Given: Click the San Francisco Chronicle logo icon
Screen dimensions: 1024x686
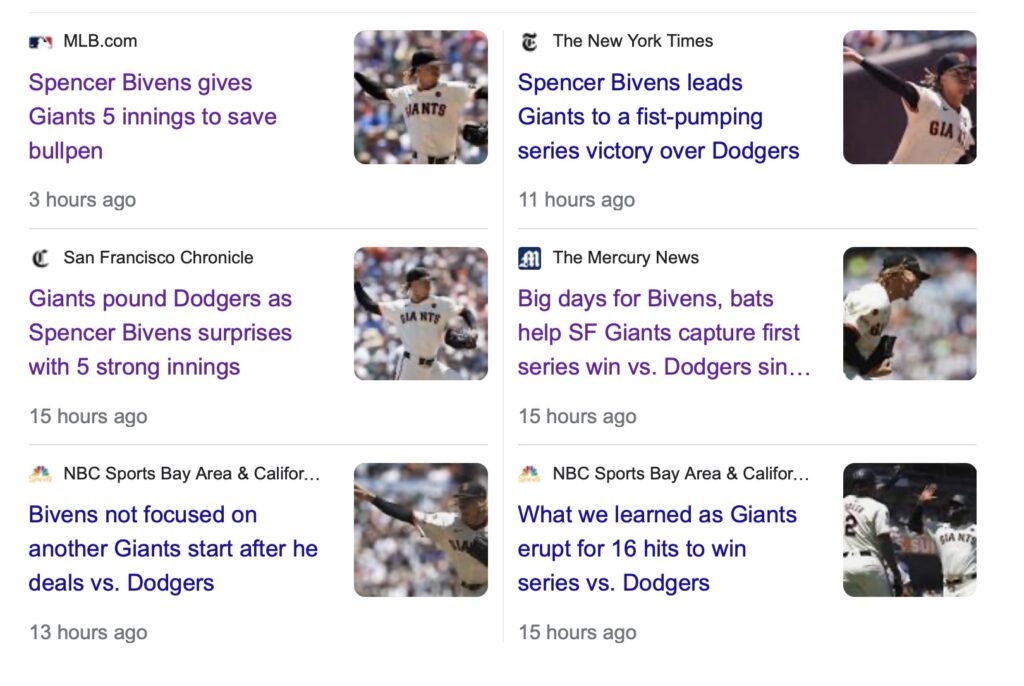Looking at the screenshot, I should 40,258.
